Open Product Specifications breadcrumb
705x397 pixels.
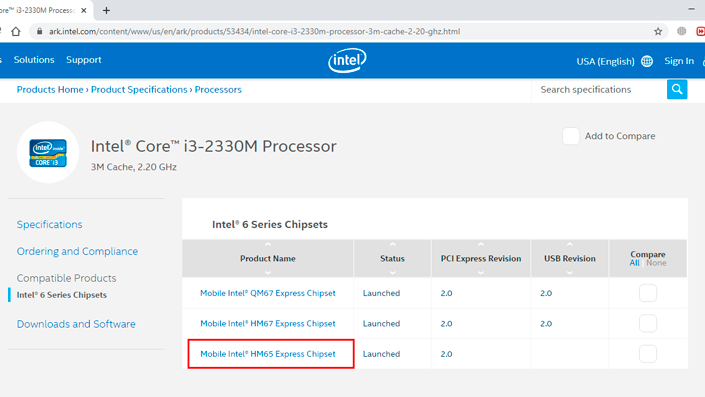tap(139, 89)
